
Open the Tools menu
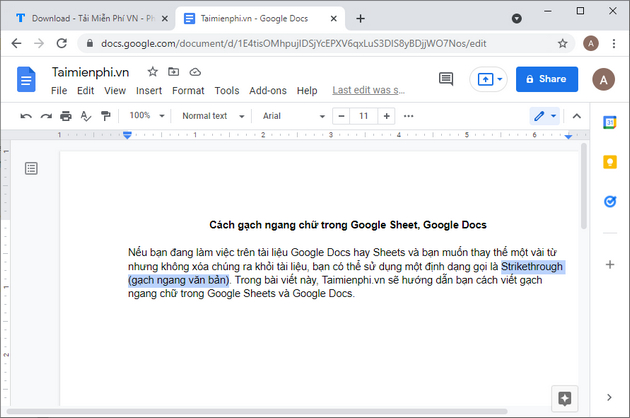click(227, 91)
